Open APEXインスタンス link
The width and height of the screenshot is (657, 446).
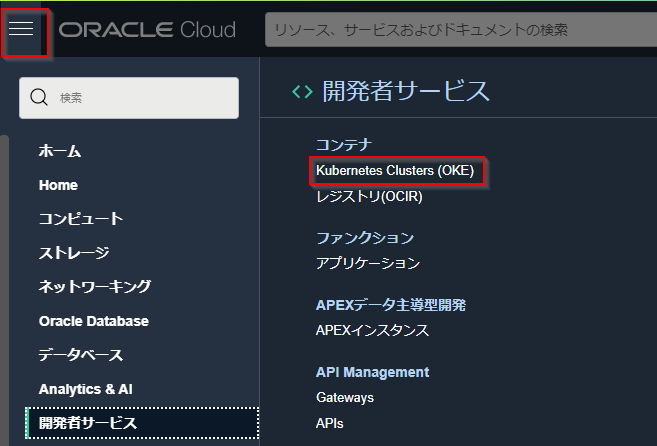tap(372, 330)
